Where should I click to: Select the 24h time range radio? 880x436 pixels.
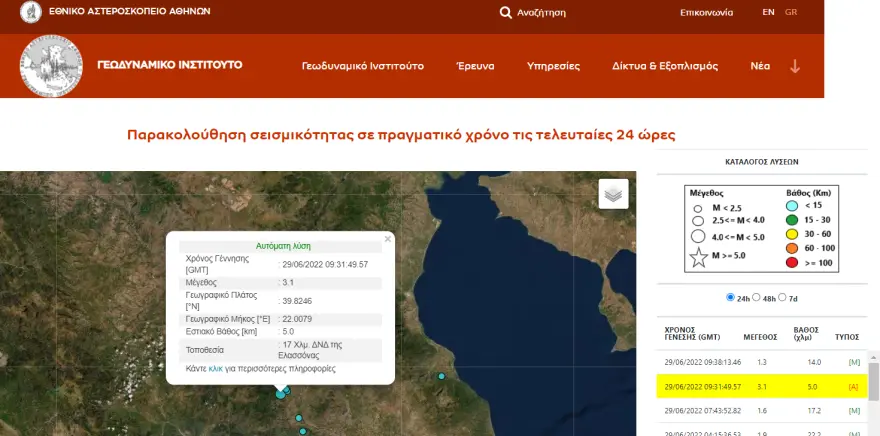tap(731, 298)
